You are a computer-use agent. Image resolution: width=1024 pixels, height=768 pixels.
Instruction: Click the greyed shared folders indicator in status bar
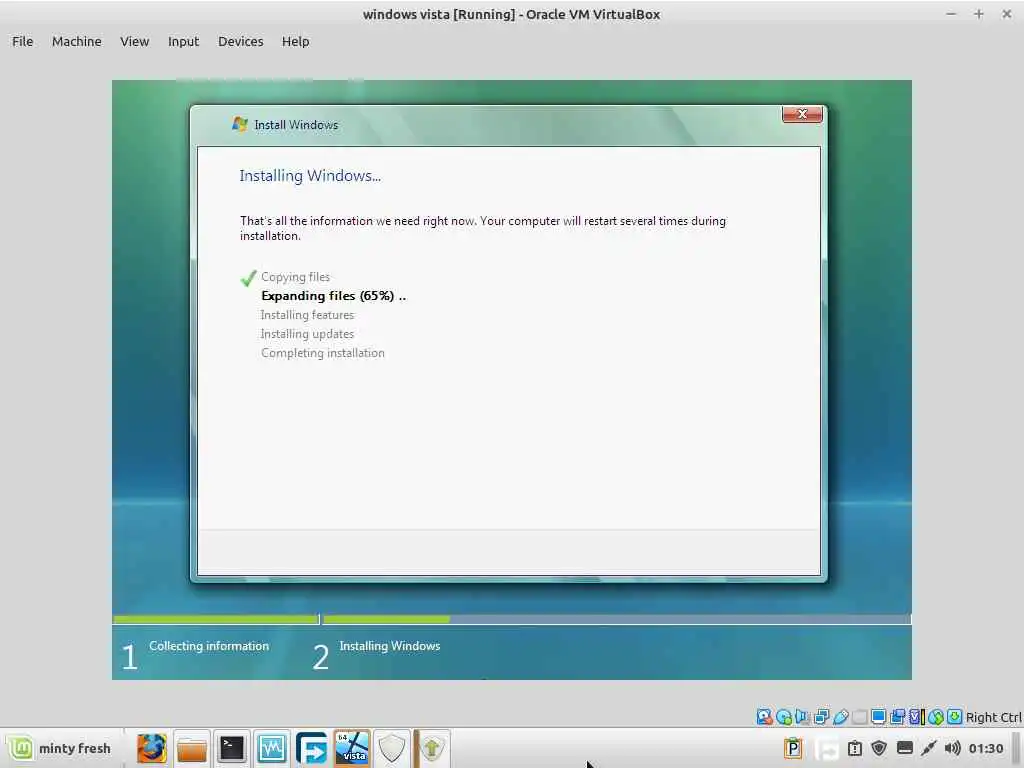coord(859,717)
